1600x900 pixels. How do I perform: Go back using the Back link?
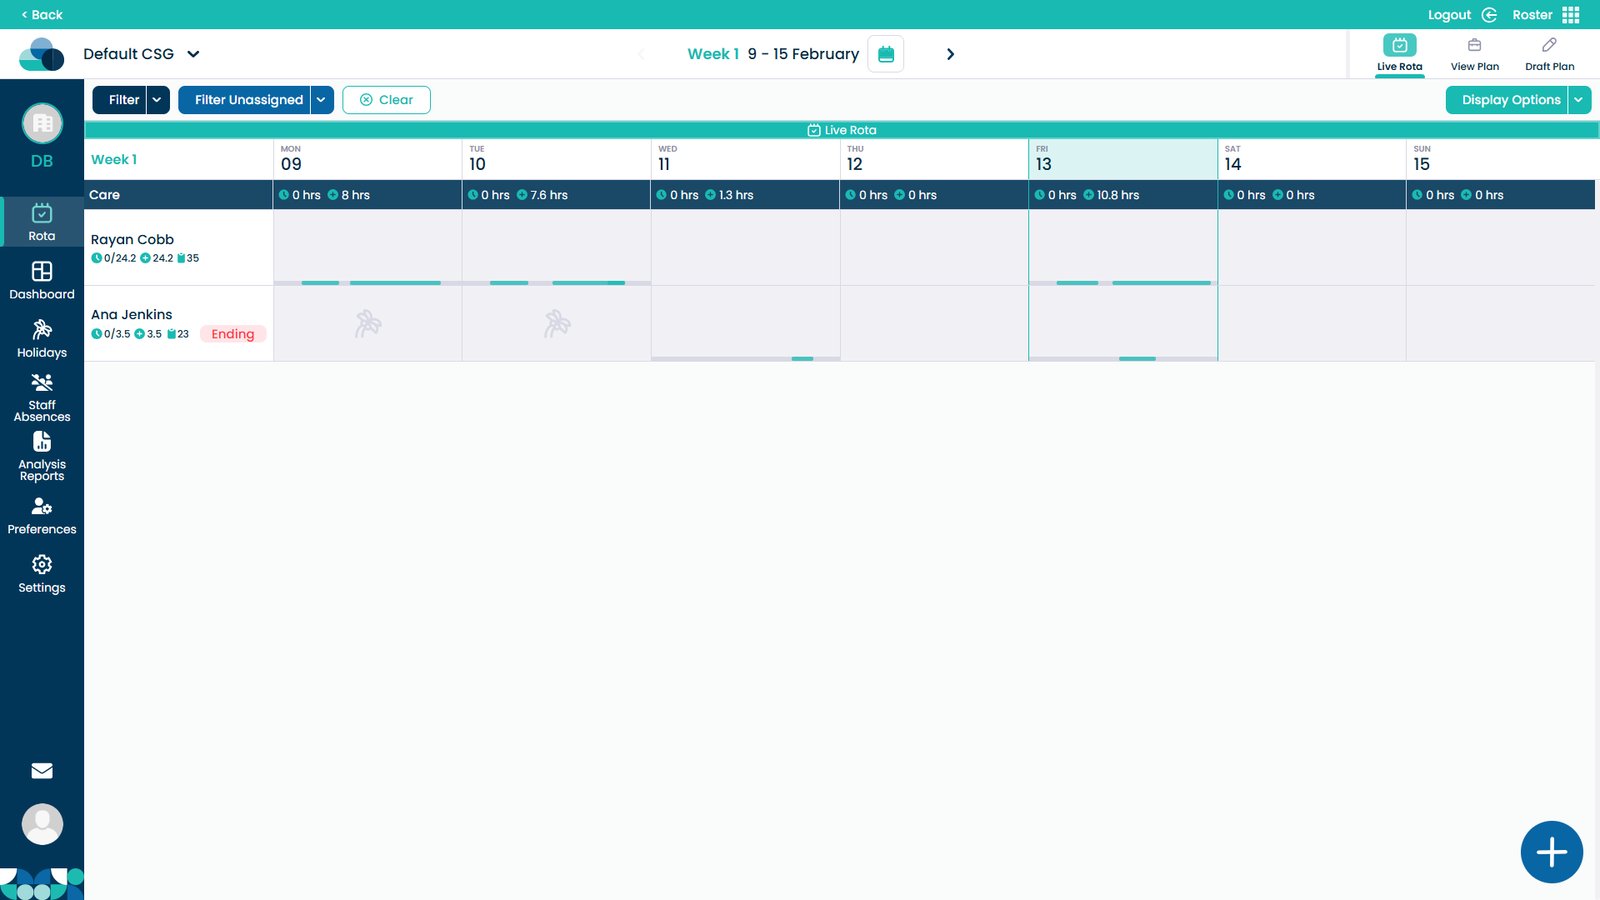click(42, 15)
